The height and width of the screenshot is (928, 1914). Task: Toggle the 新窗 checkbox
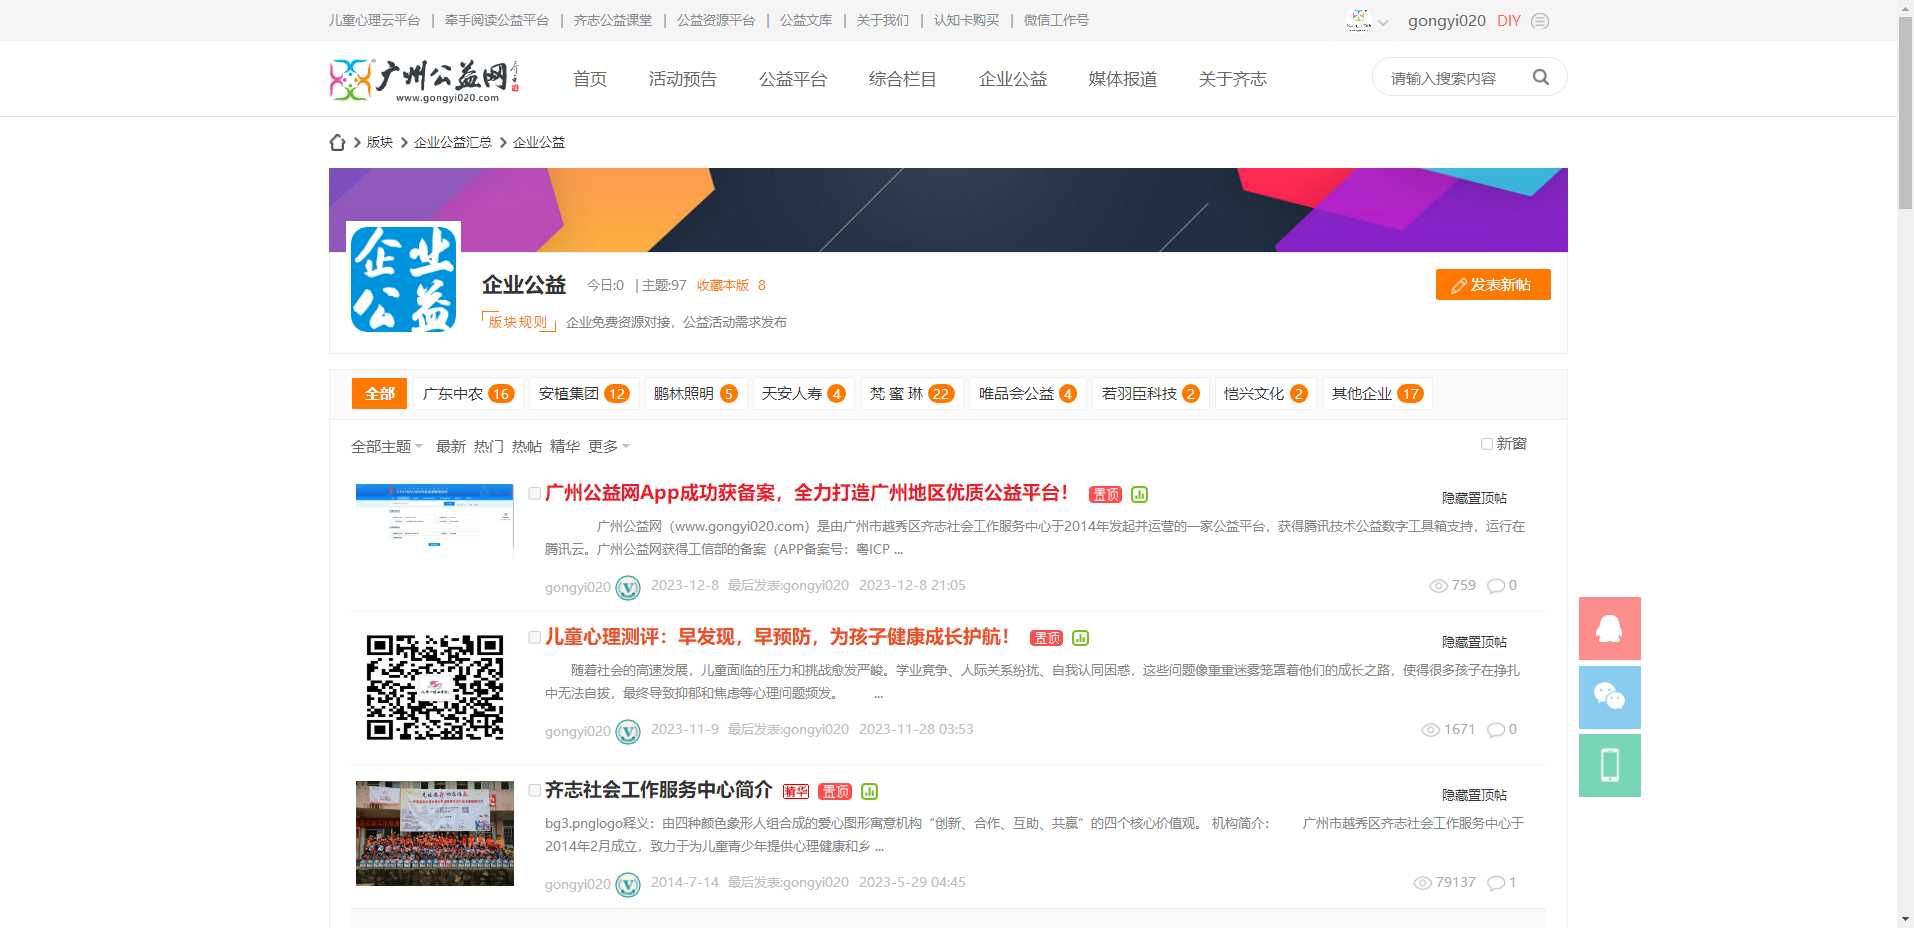(x=1487, y=444)
